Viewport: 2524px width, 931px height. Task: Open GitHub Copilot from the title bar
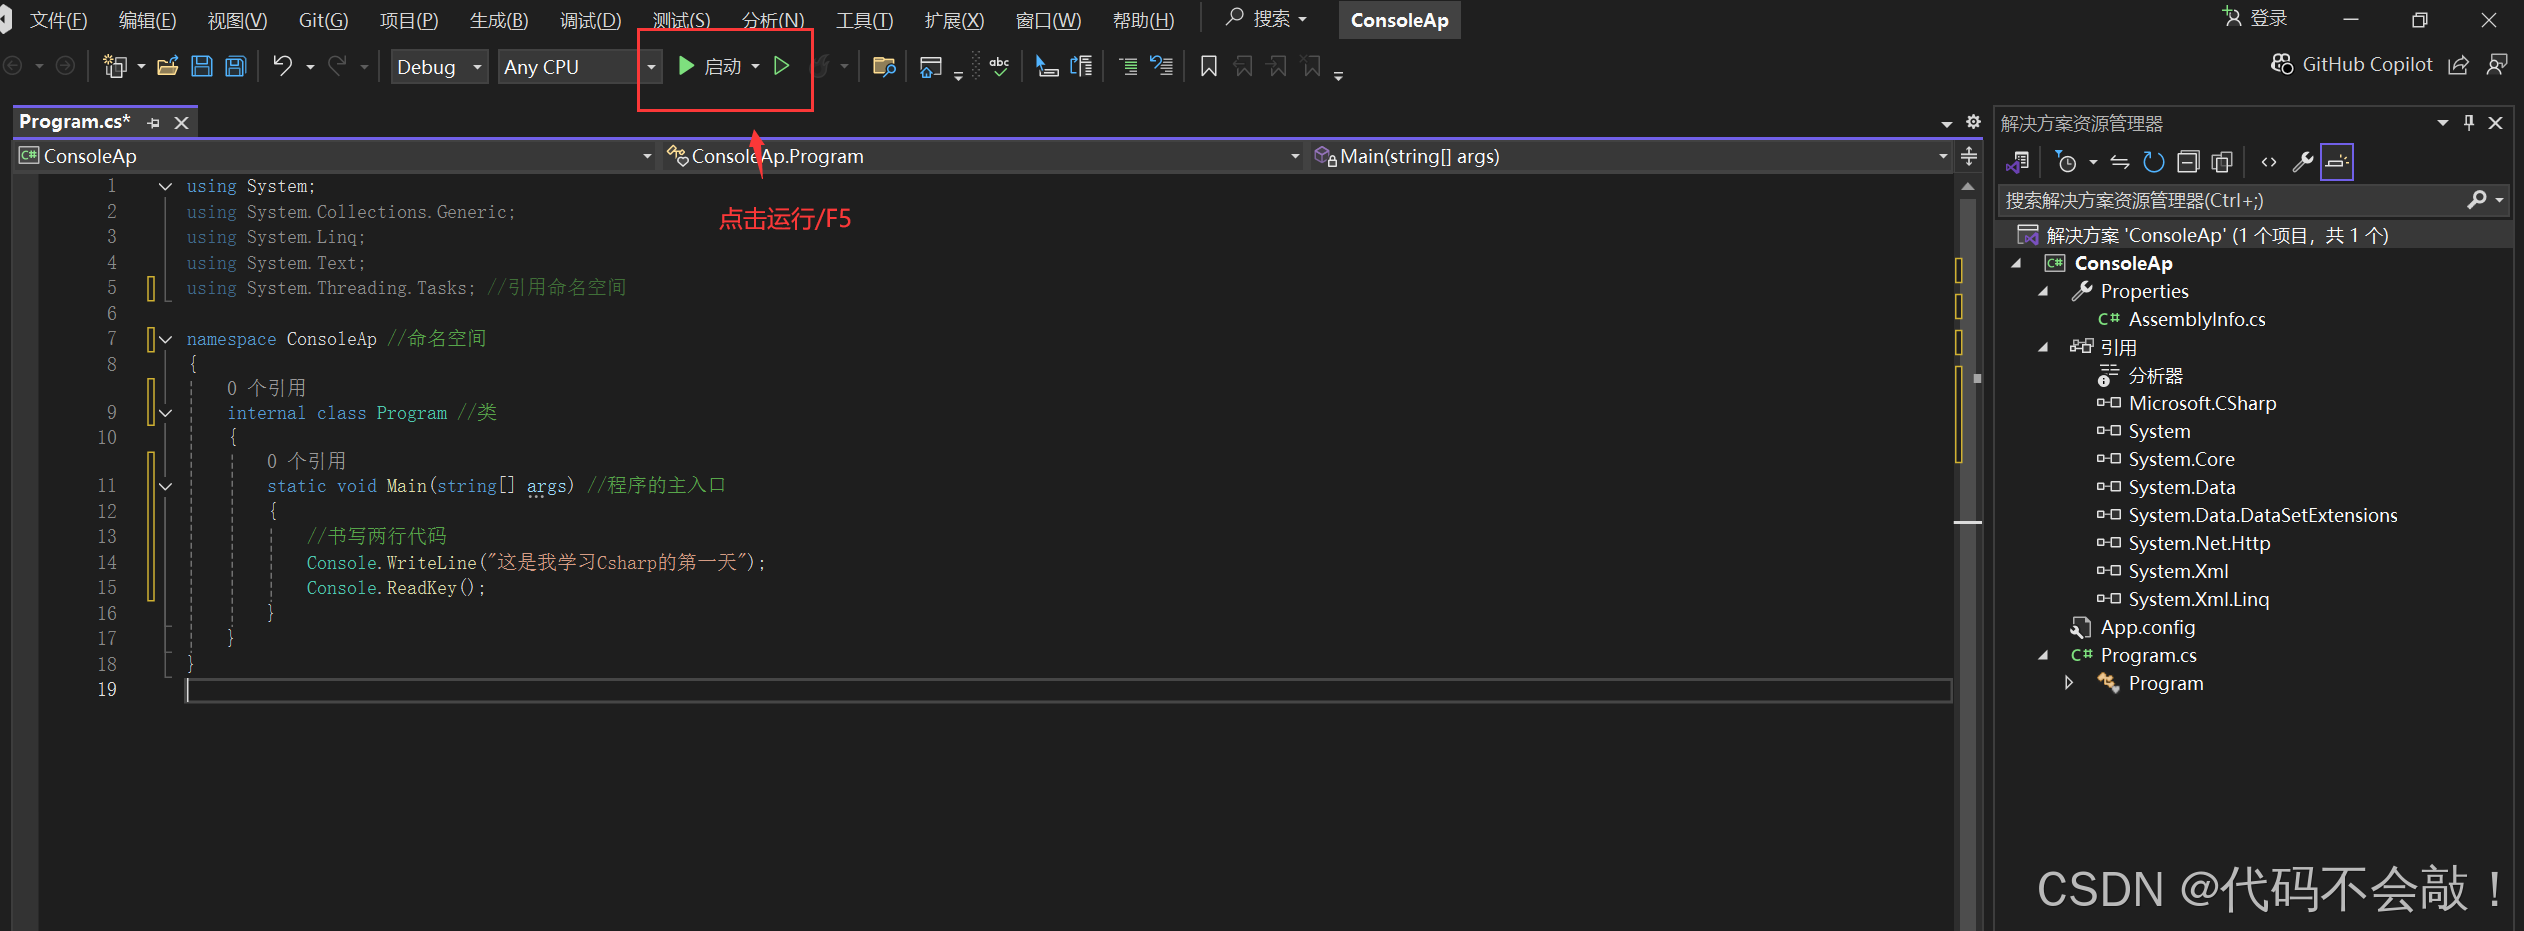[x=2351, y=65]
